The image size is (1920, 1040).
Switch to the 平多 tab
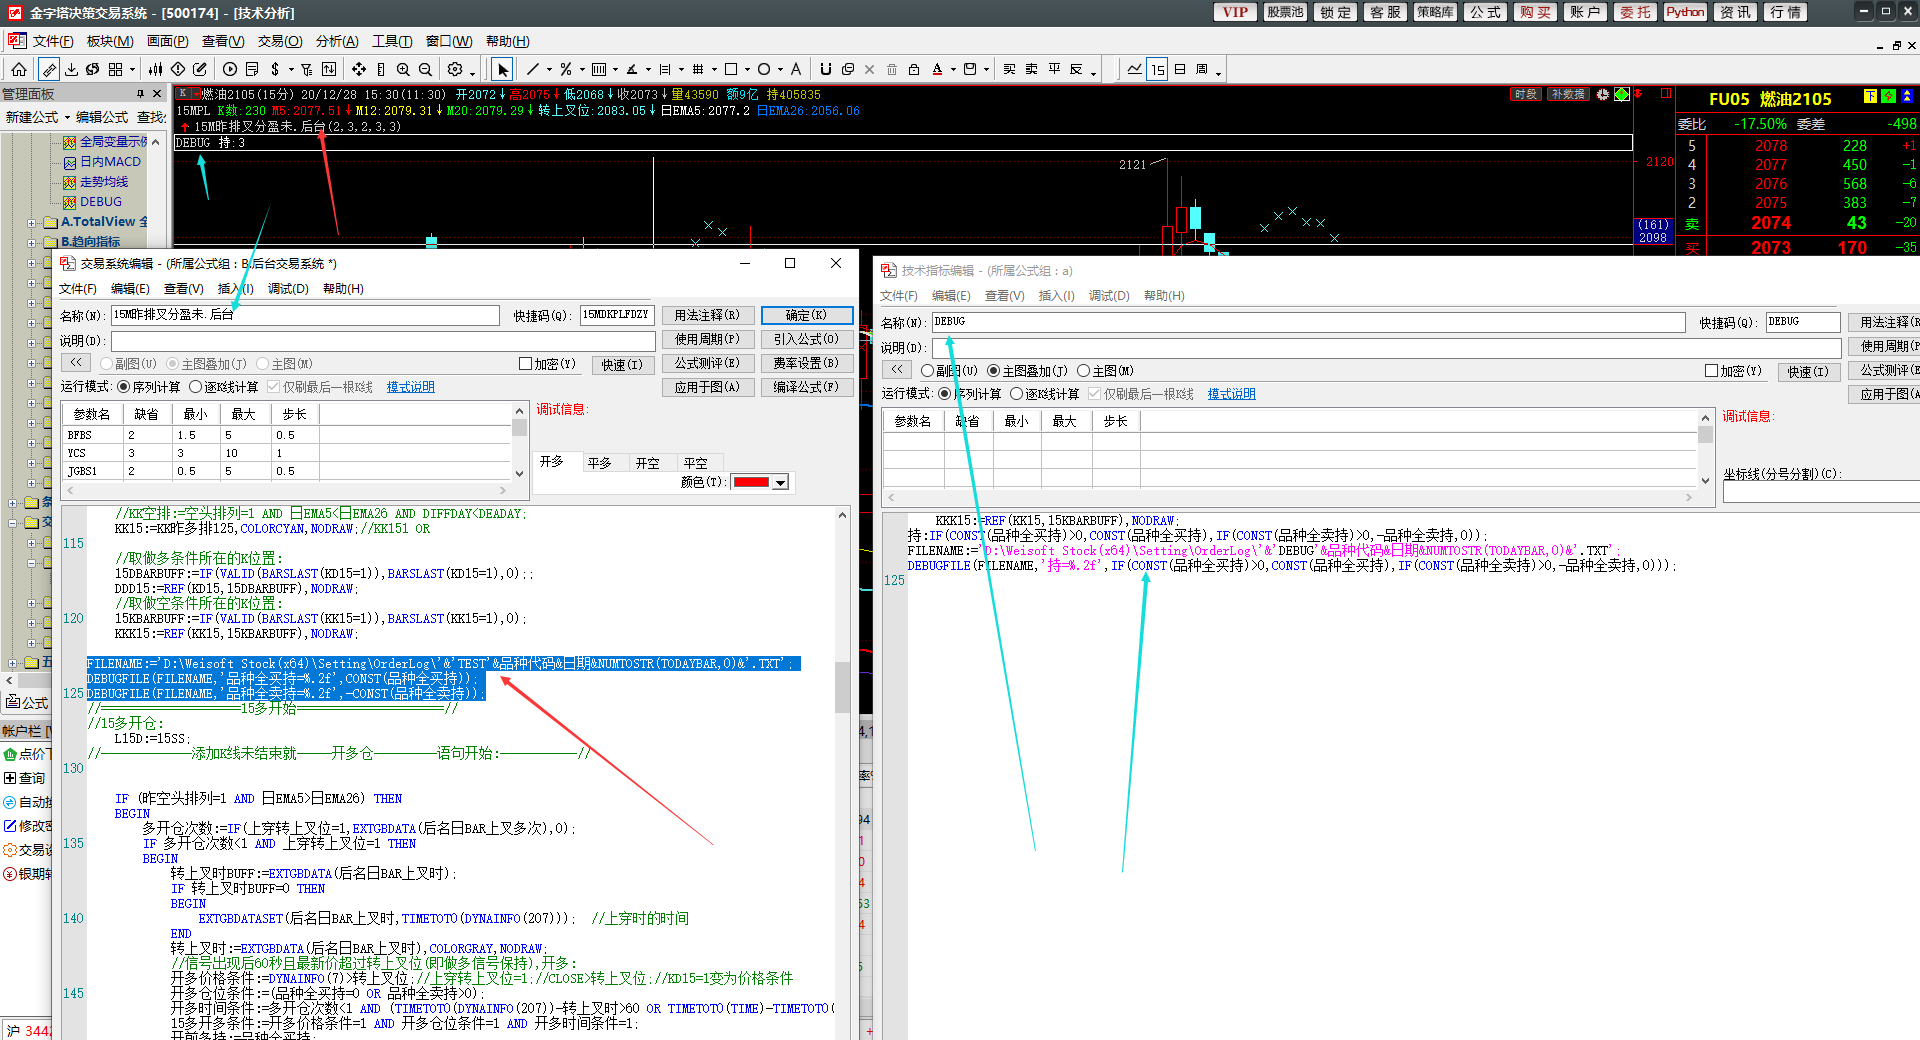coord(599,463)
